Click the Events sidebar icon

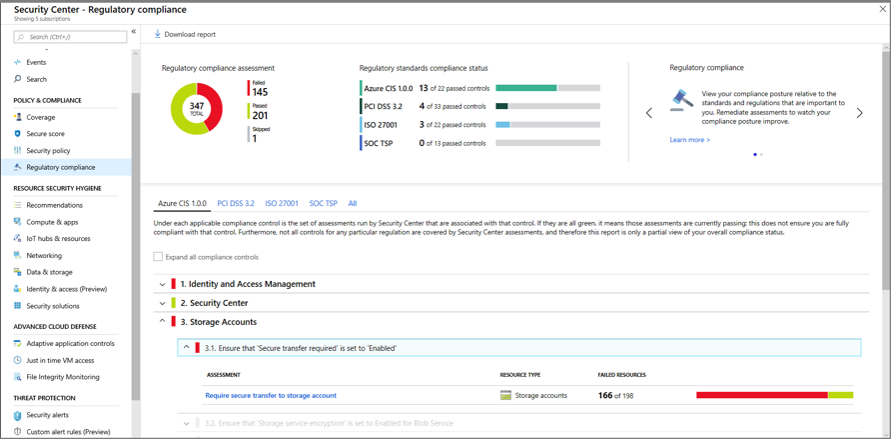(18, 62)
